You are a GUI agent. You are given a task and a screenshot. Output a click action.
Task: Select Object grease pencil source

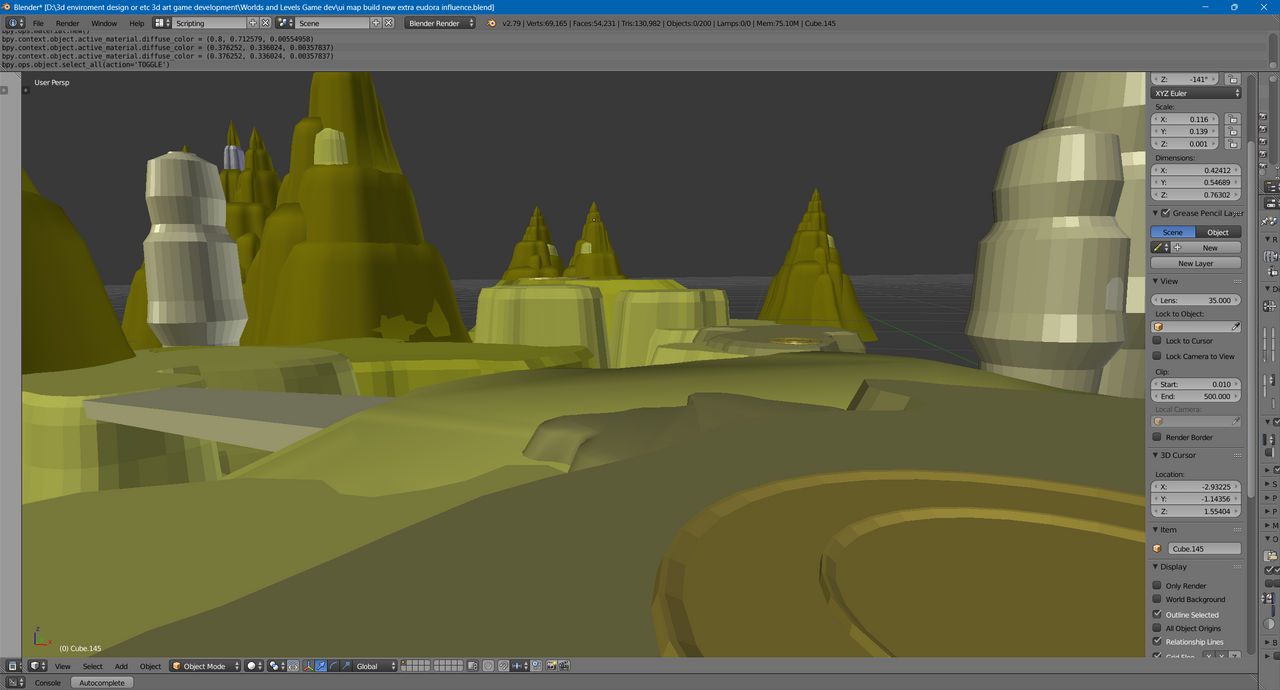tap(1218, 232)
